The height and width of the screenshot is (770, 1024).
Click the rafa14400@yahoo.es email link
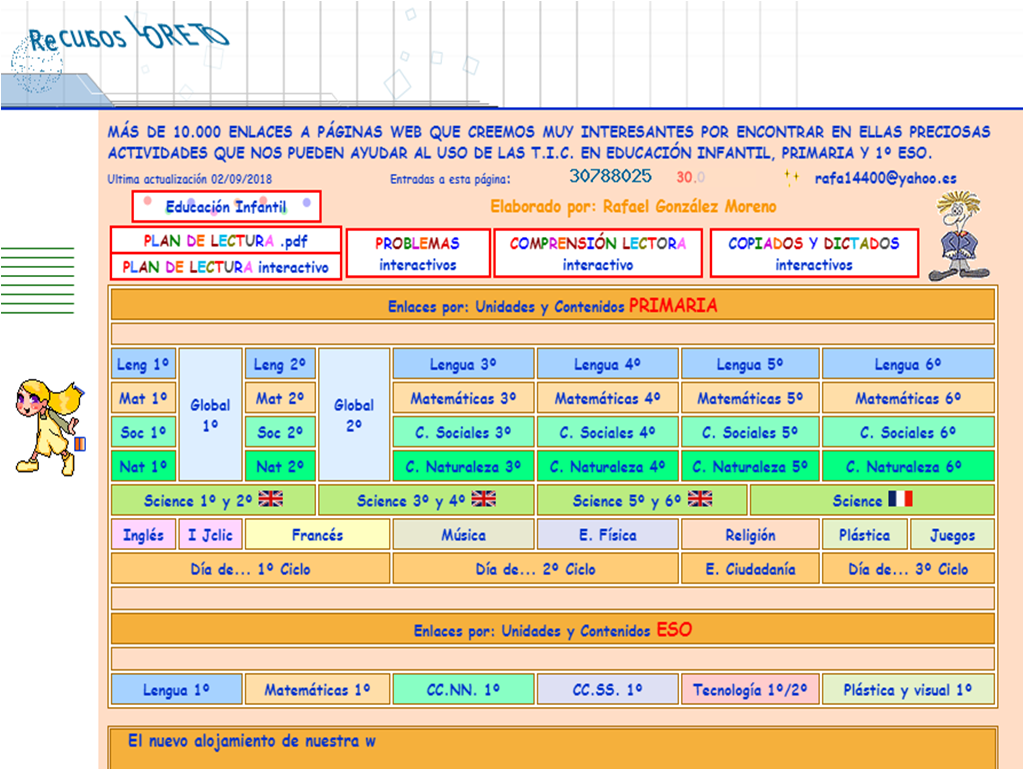point(885,179)
